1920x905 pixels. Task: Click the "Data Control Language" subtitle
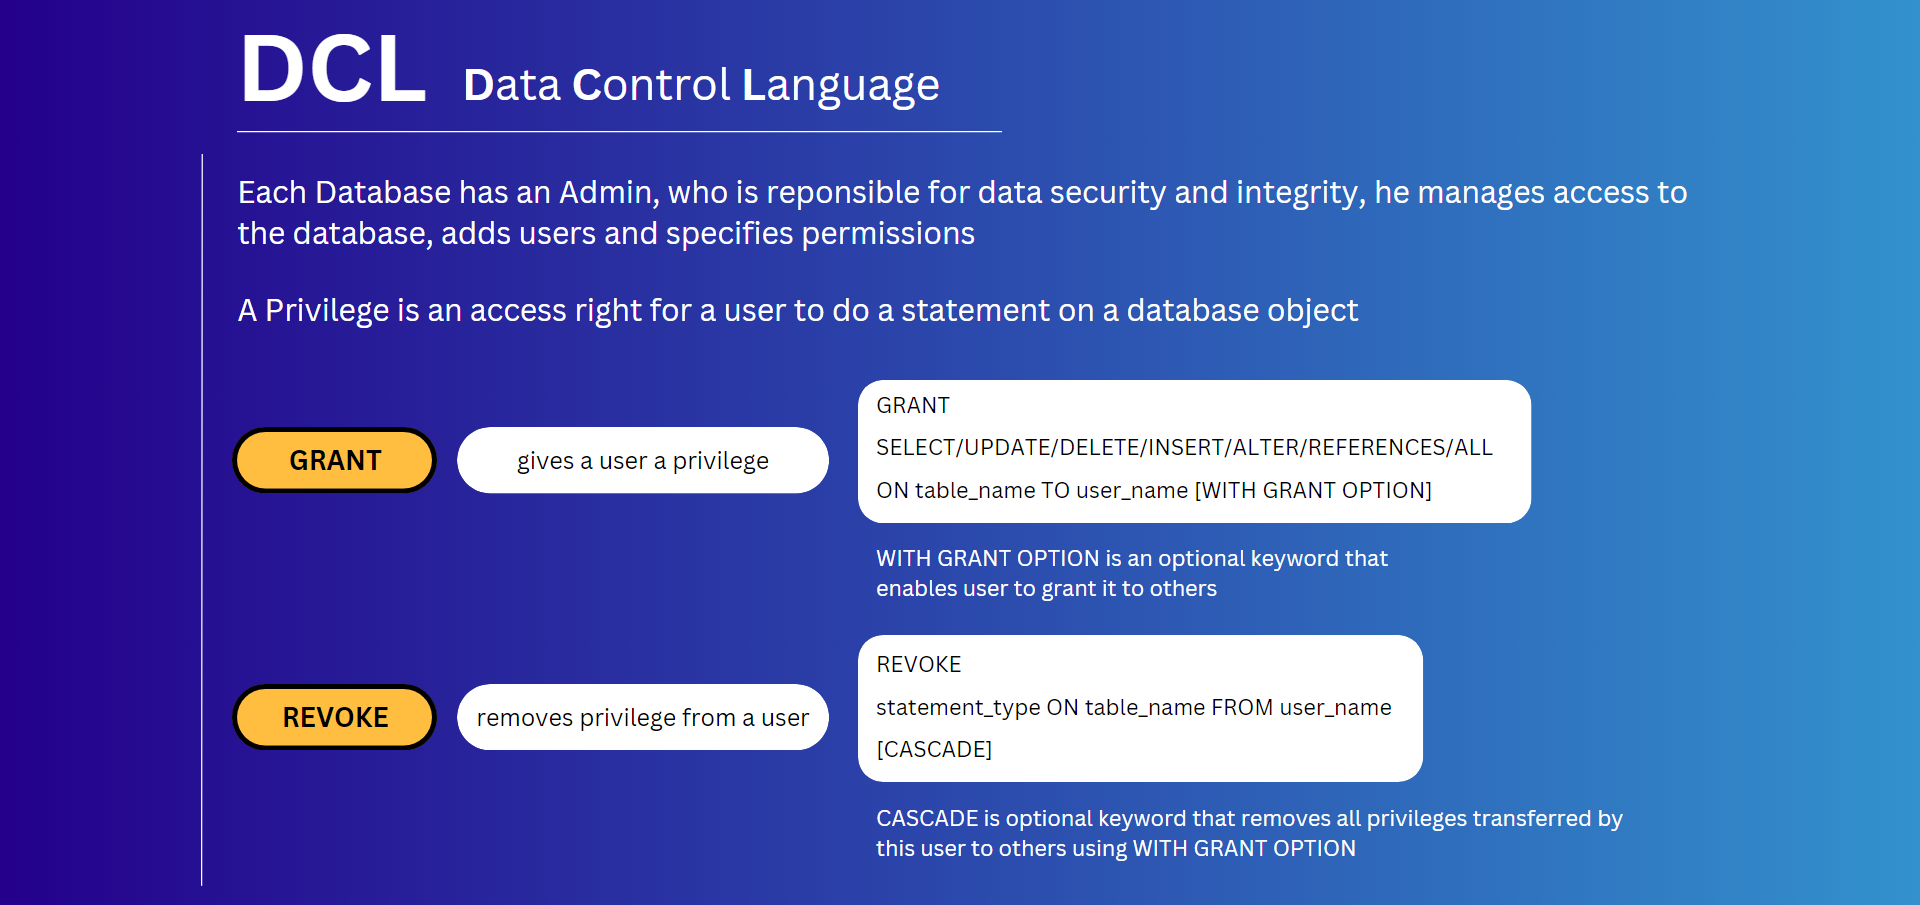coord(701,85)
